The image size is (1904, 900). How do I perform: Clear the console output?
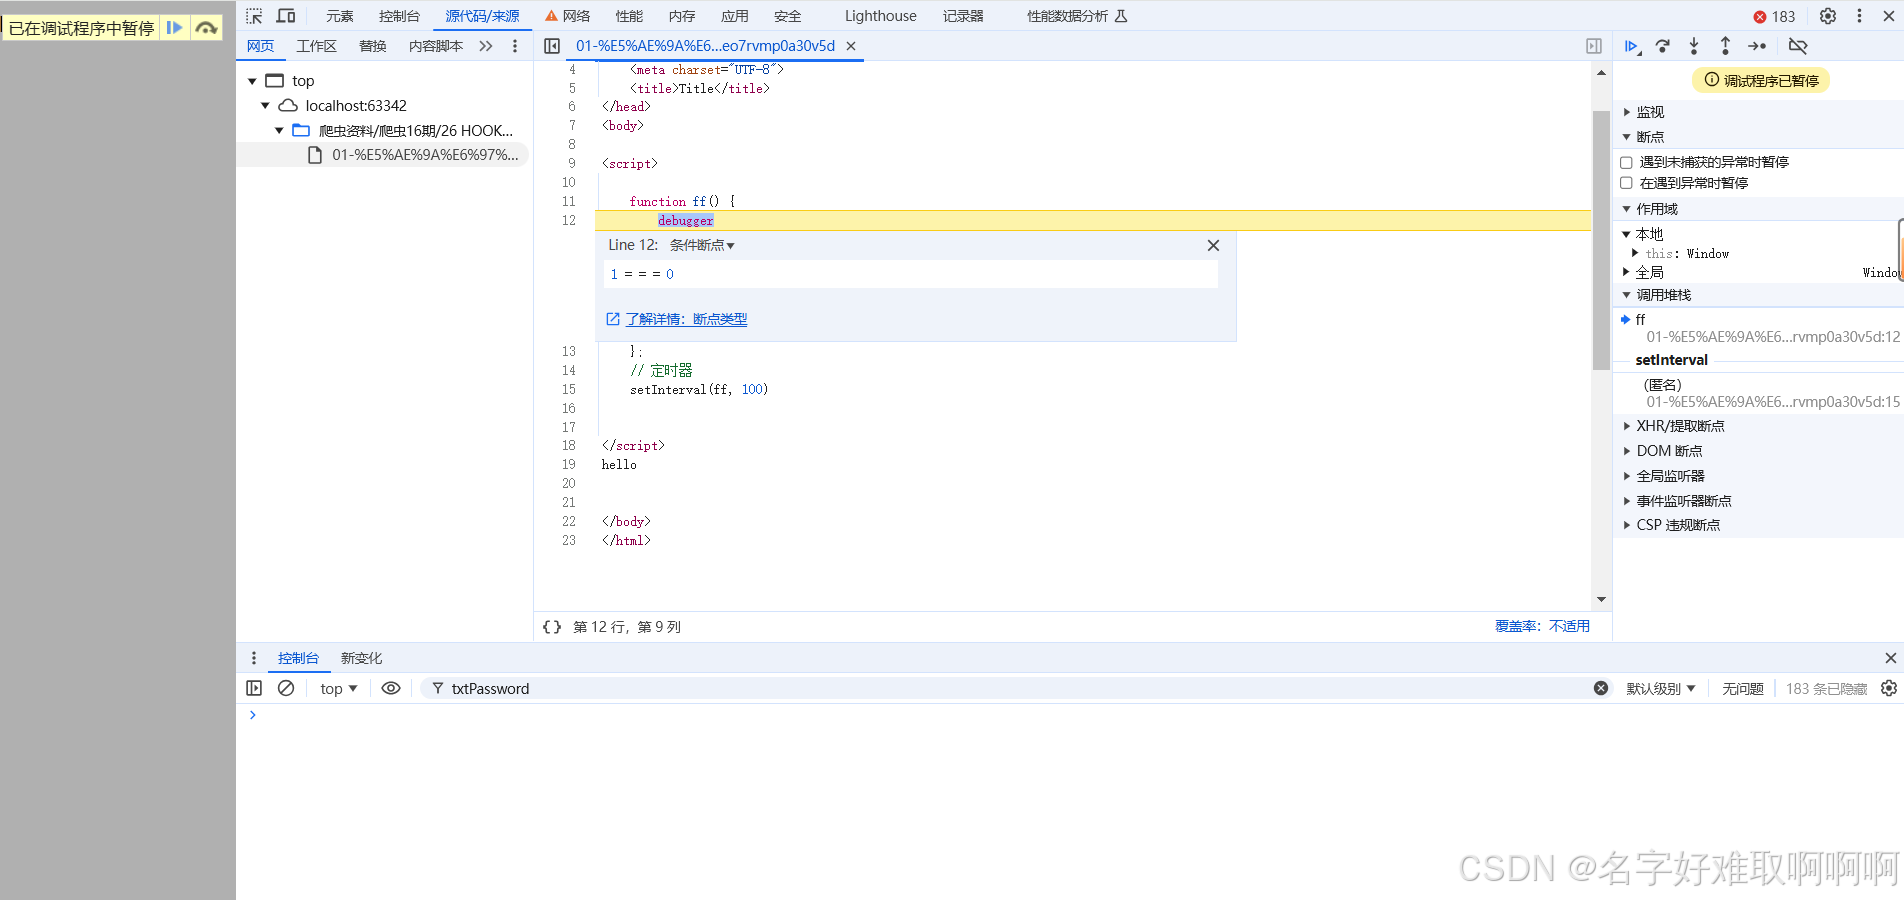pos(287,688)
